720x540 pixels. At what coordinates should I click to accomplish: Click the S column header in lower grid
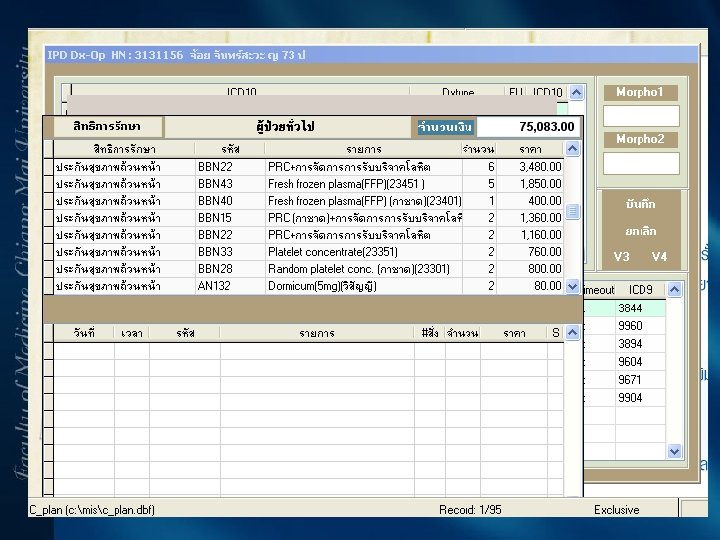pos(556,333)
